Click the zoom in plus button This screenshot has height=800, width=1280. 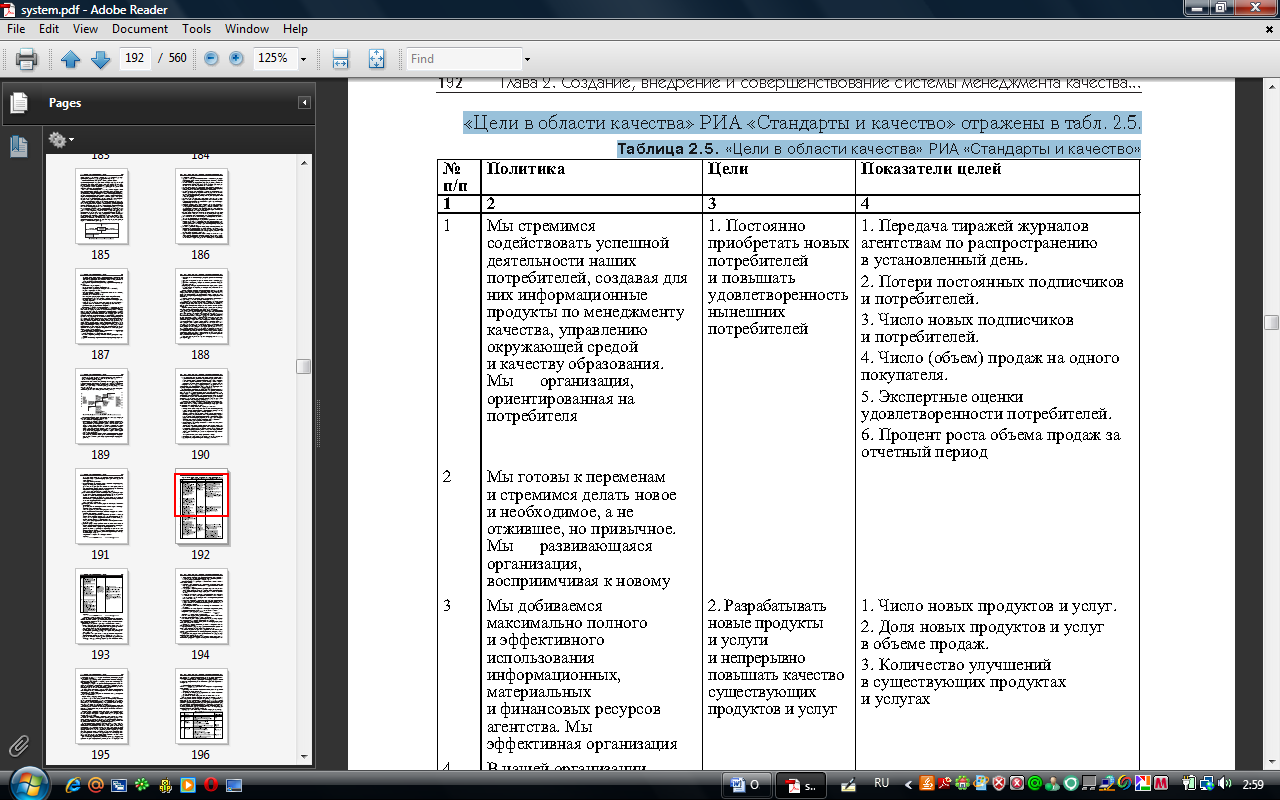click(x=236, y=59)
